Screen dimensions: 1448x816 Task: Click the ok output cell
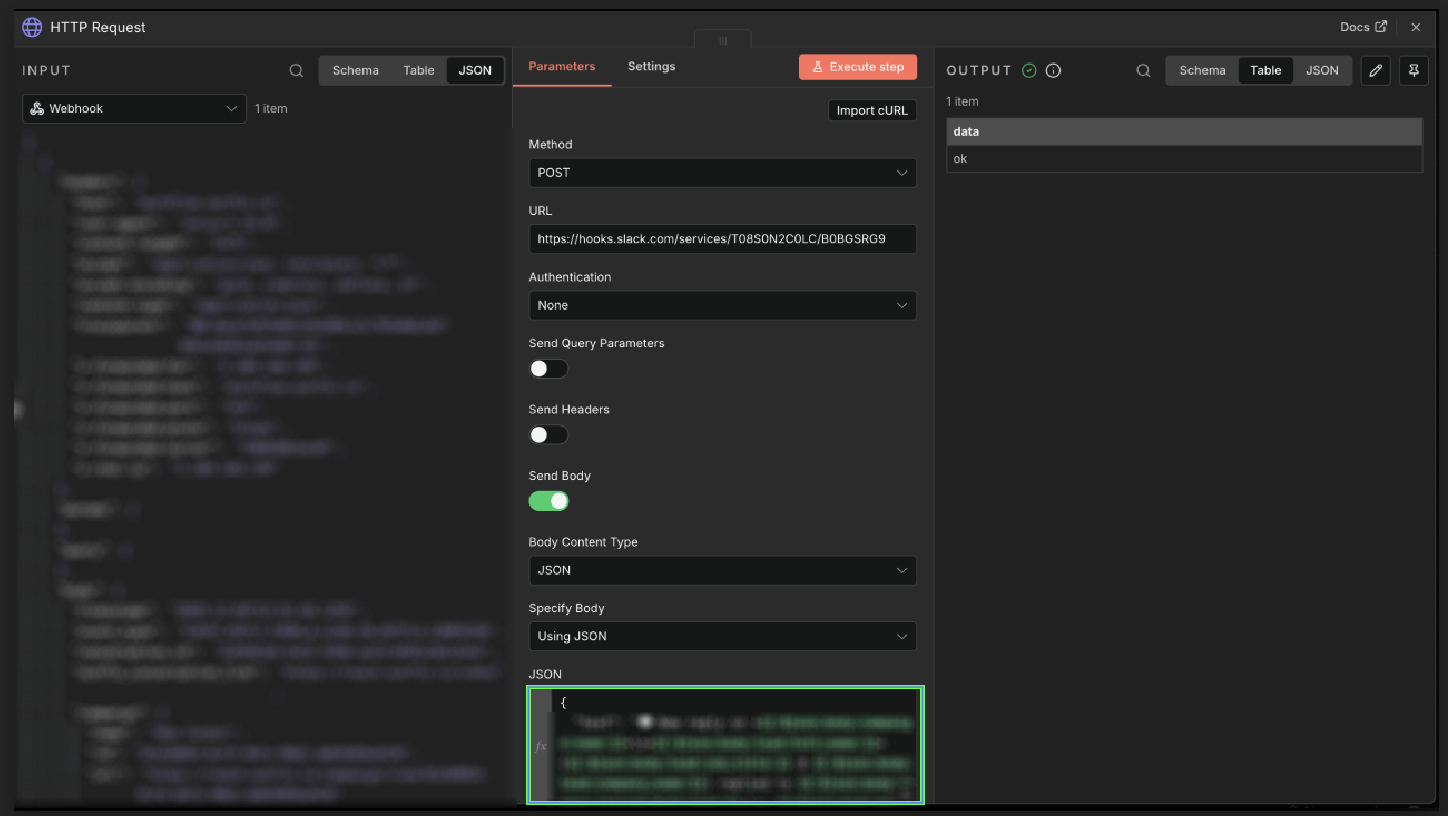1184,159
